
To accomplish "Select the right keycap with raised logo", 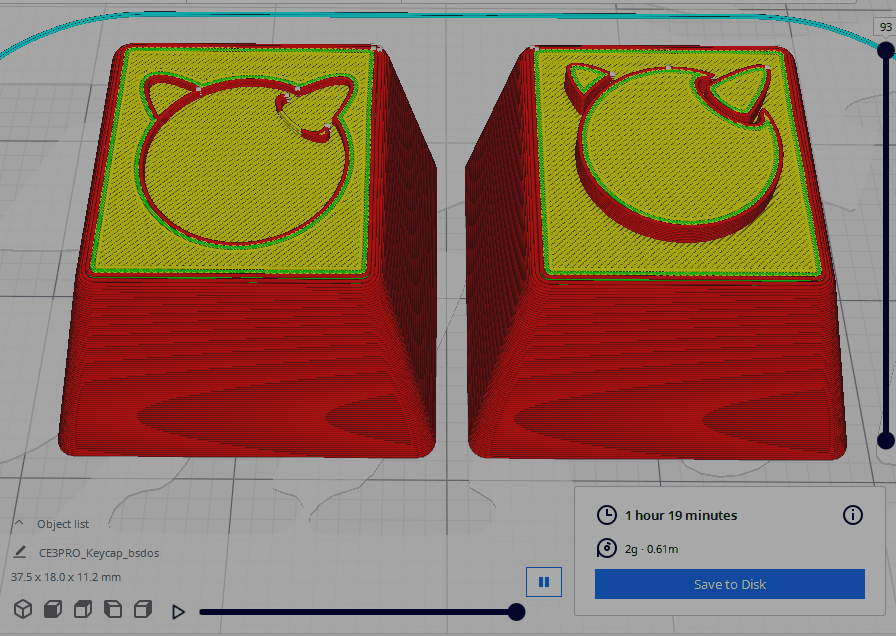I will click(656, 251).
